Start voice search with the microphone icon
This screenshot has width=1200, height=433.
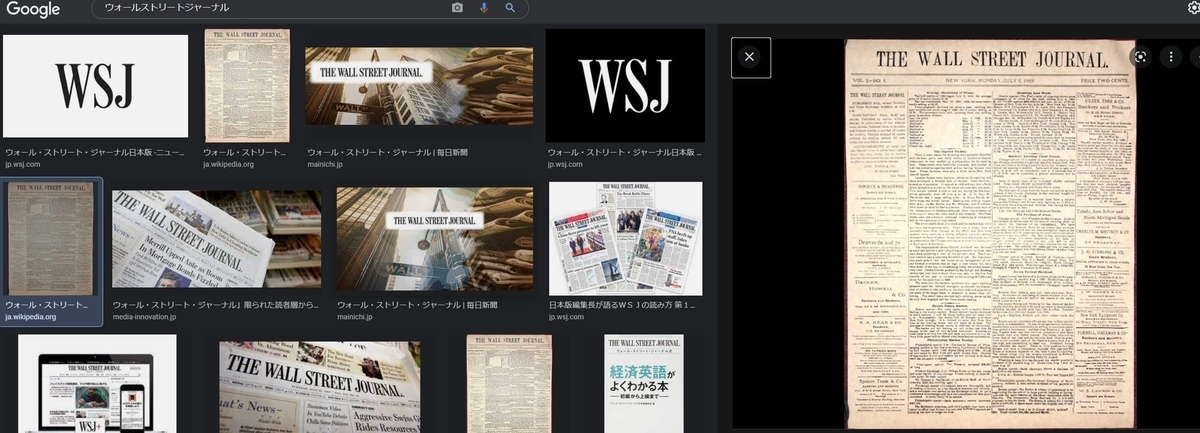pyautogui.click(x=484, y=8)
